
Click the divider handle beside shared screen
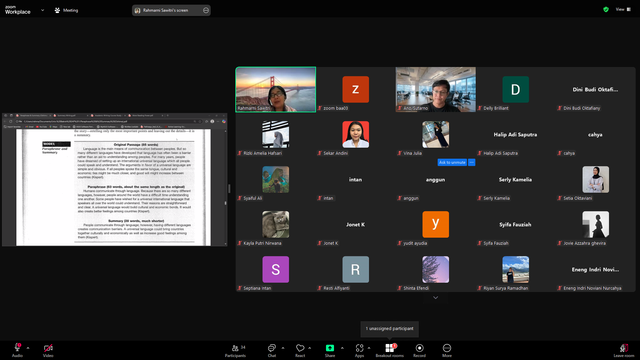tap(229, 188)
